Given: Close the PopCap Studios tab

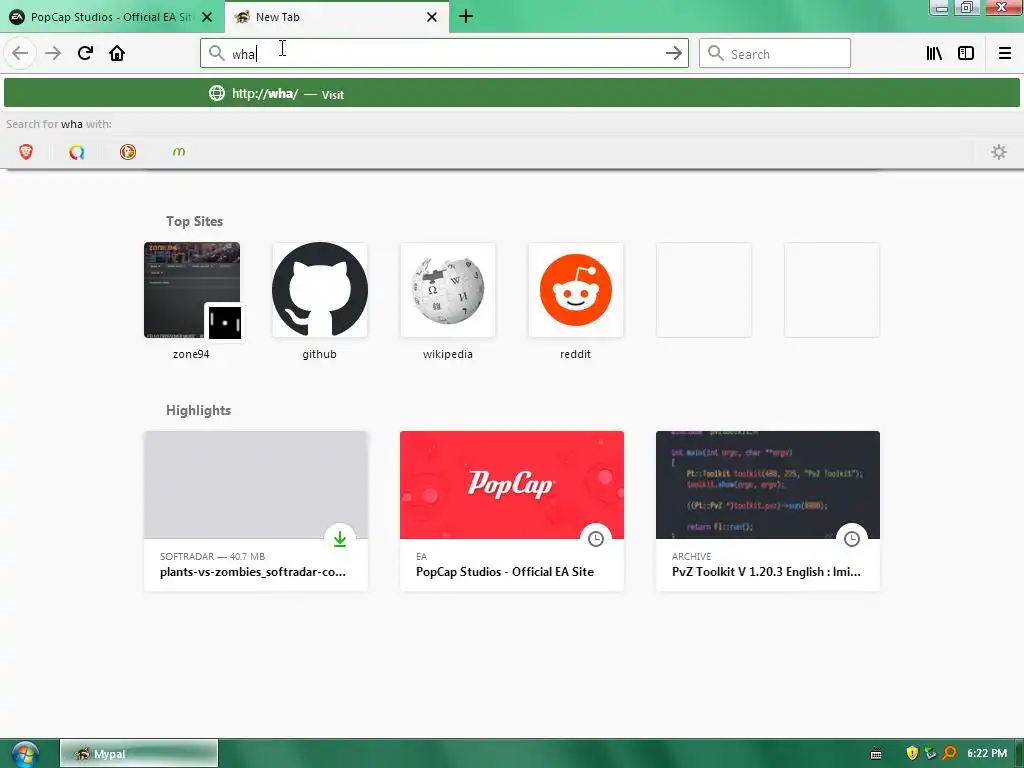Looking at the screenshot, I should (x=207, y=17).
